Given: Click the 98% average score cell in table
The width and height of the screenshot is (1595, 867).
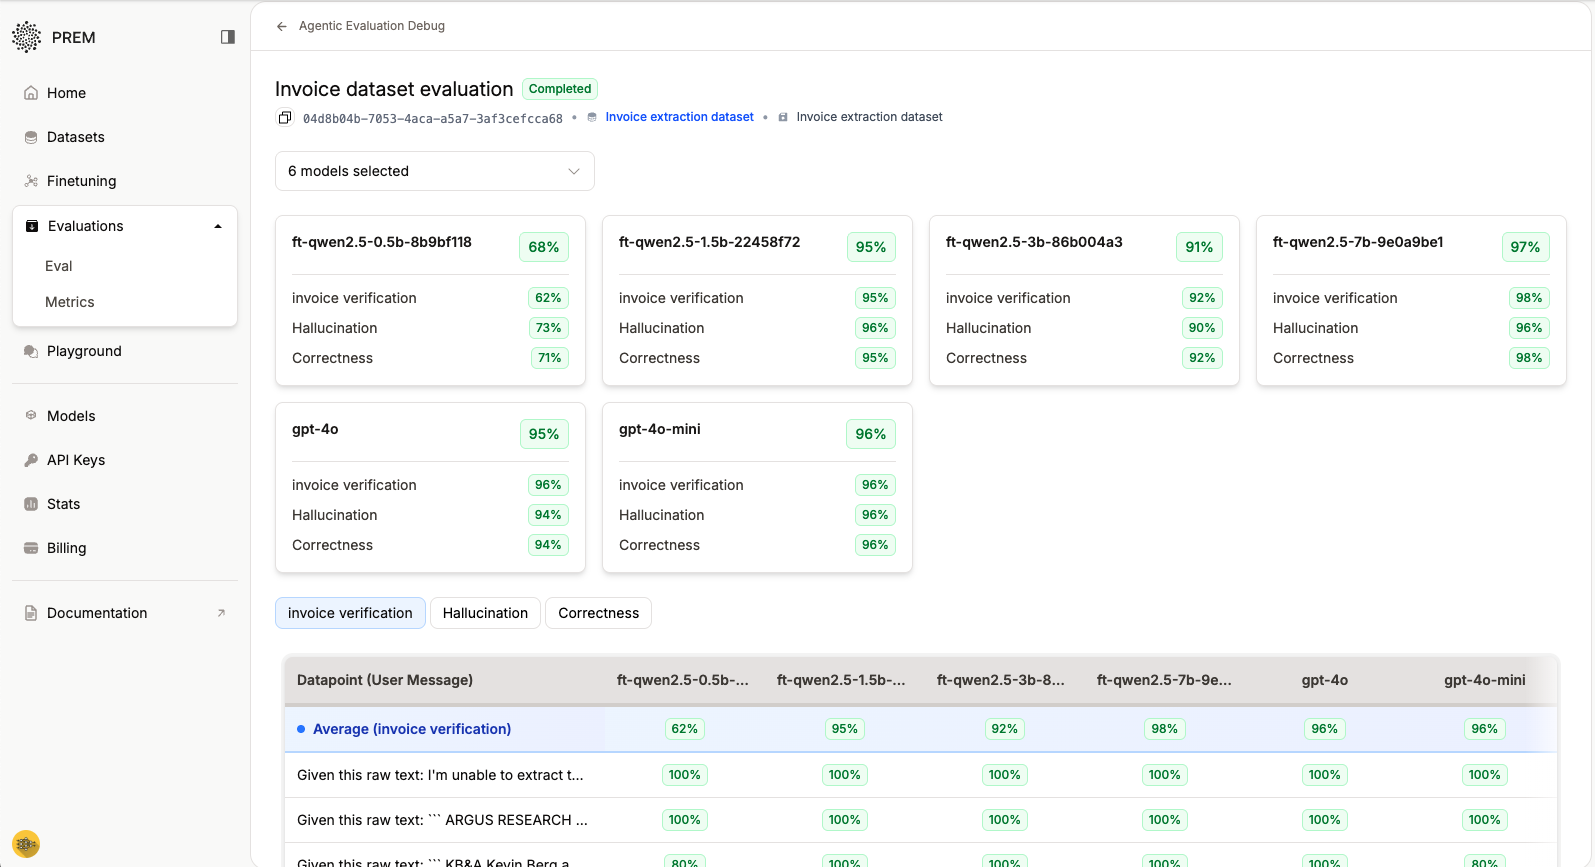Looking at the screenshot, I should coord(1165,729).
